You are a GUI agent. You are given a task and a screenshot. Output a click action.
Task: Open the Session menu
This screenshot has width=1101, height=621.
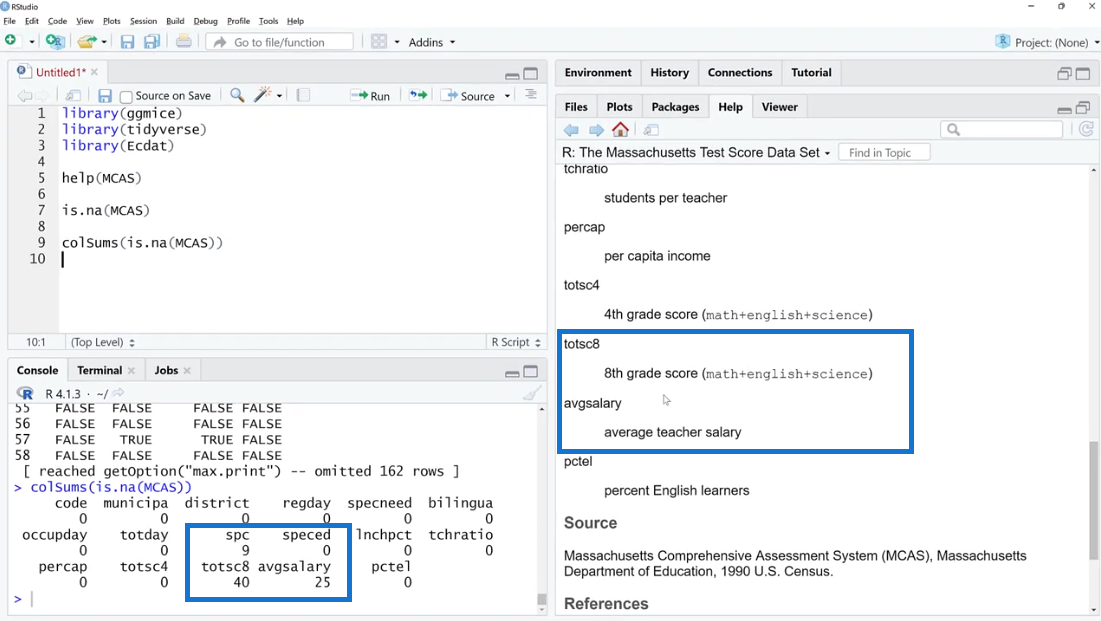(x=143, y=21)
